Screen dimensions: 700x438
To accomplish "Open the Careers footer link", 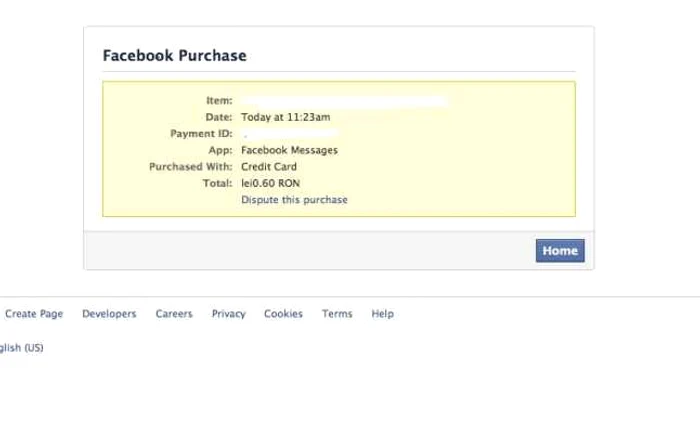I will [x=174, y=314].
